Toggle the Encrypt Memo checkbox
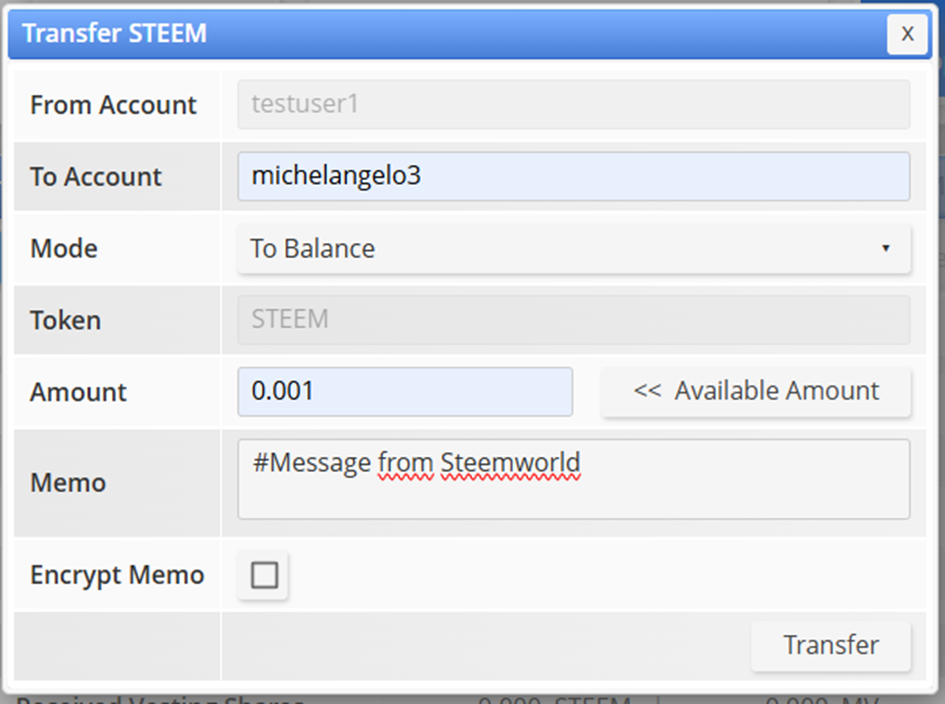 [x=264, y=575]
